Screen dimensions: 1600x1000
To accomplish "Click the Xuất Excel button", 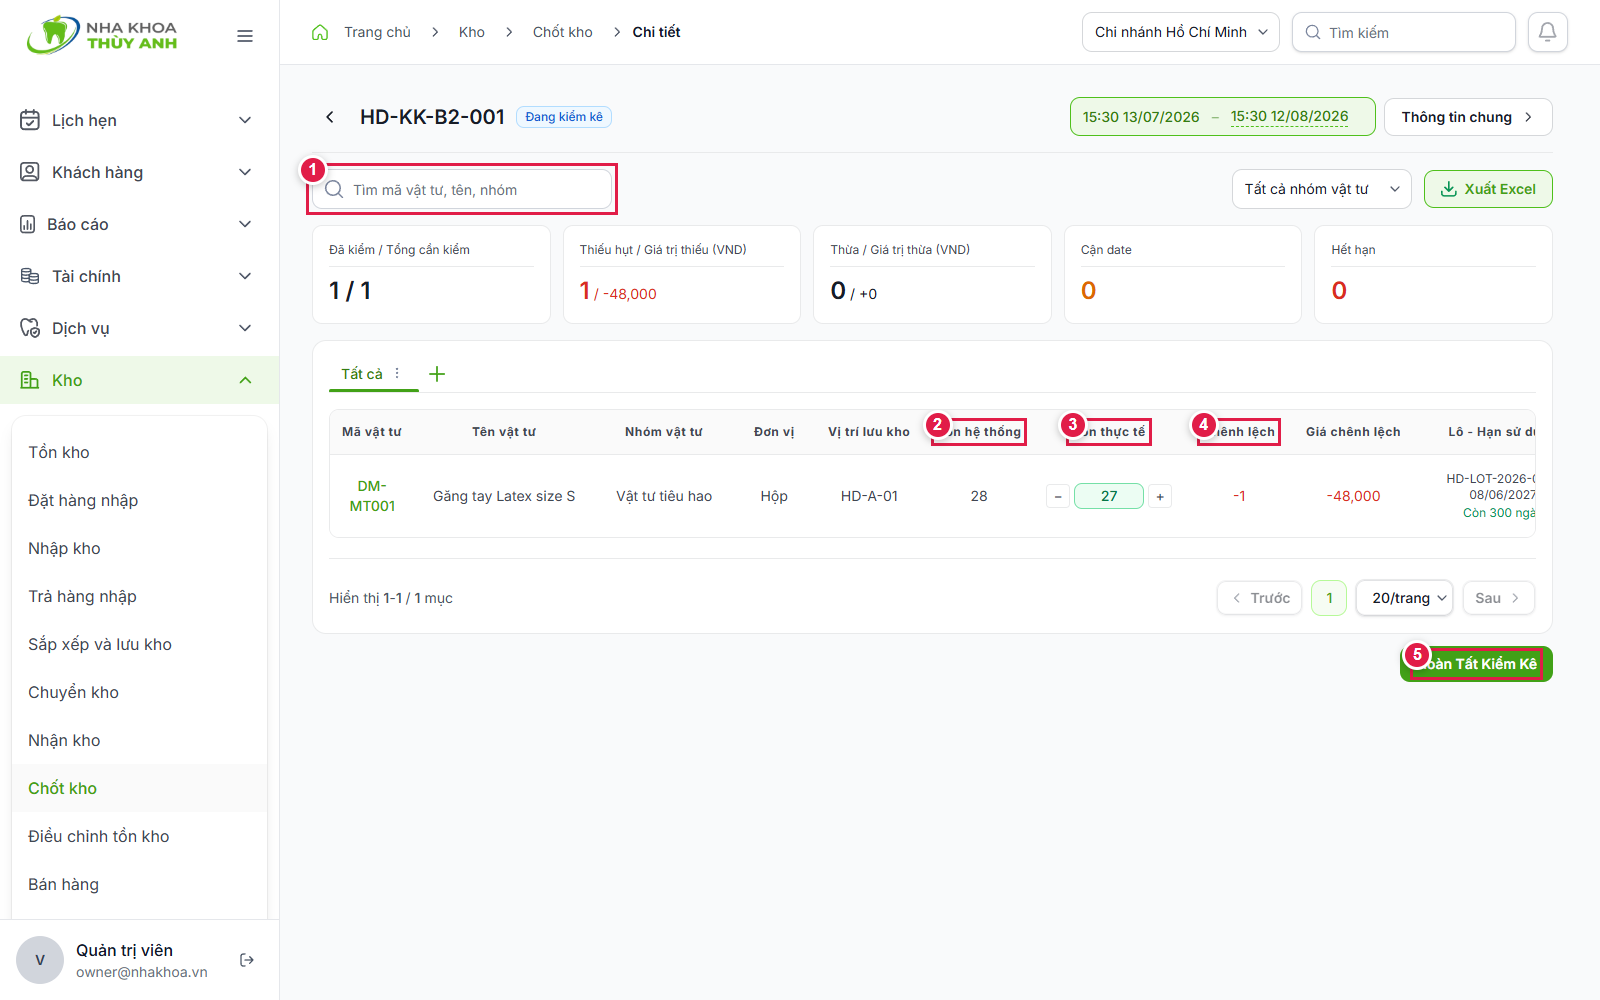I will coord(1488,189).
